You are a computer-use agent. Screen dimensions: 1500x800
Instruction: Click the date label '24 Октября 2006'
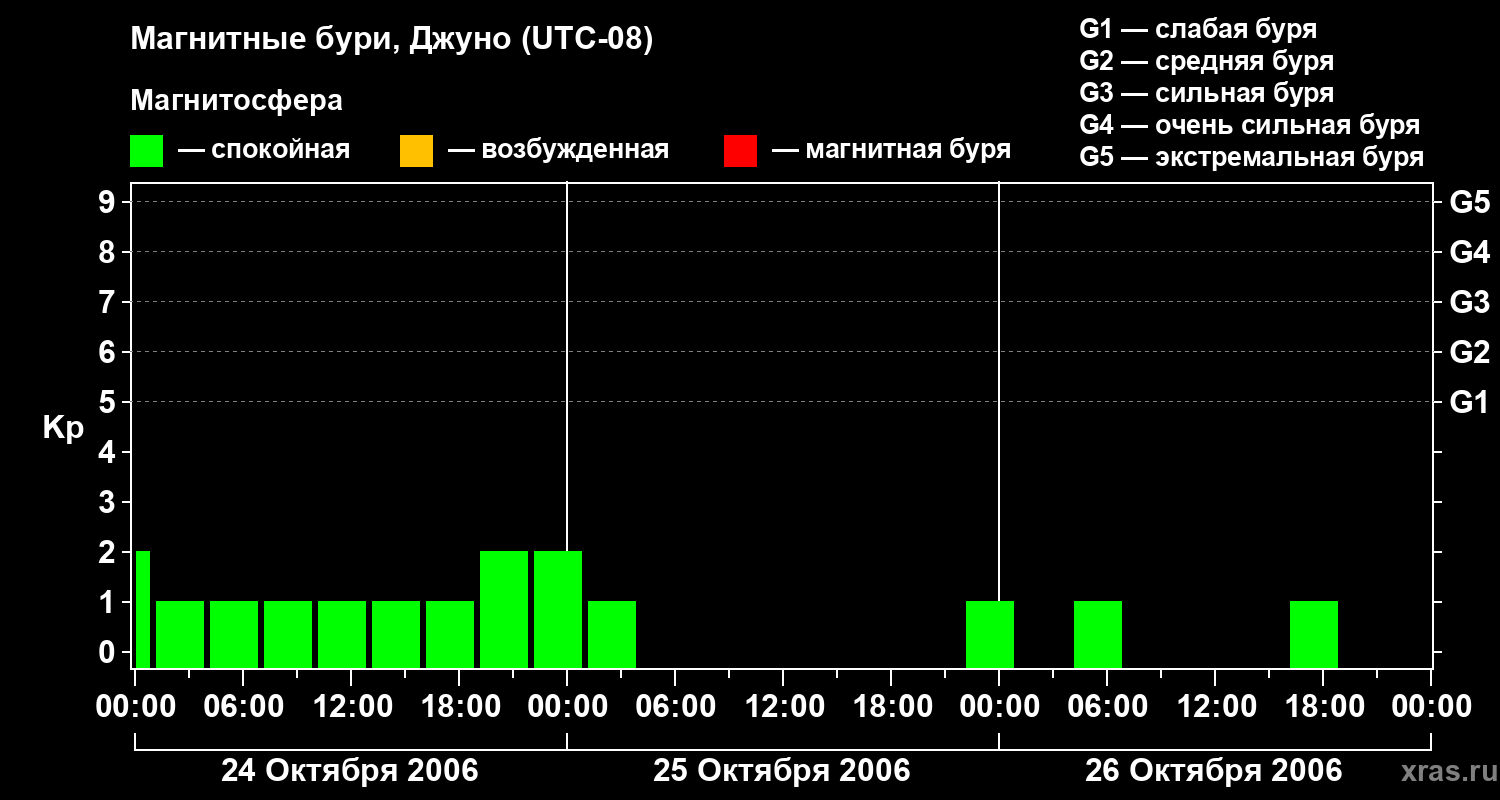[x=350, y=770]
